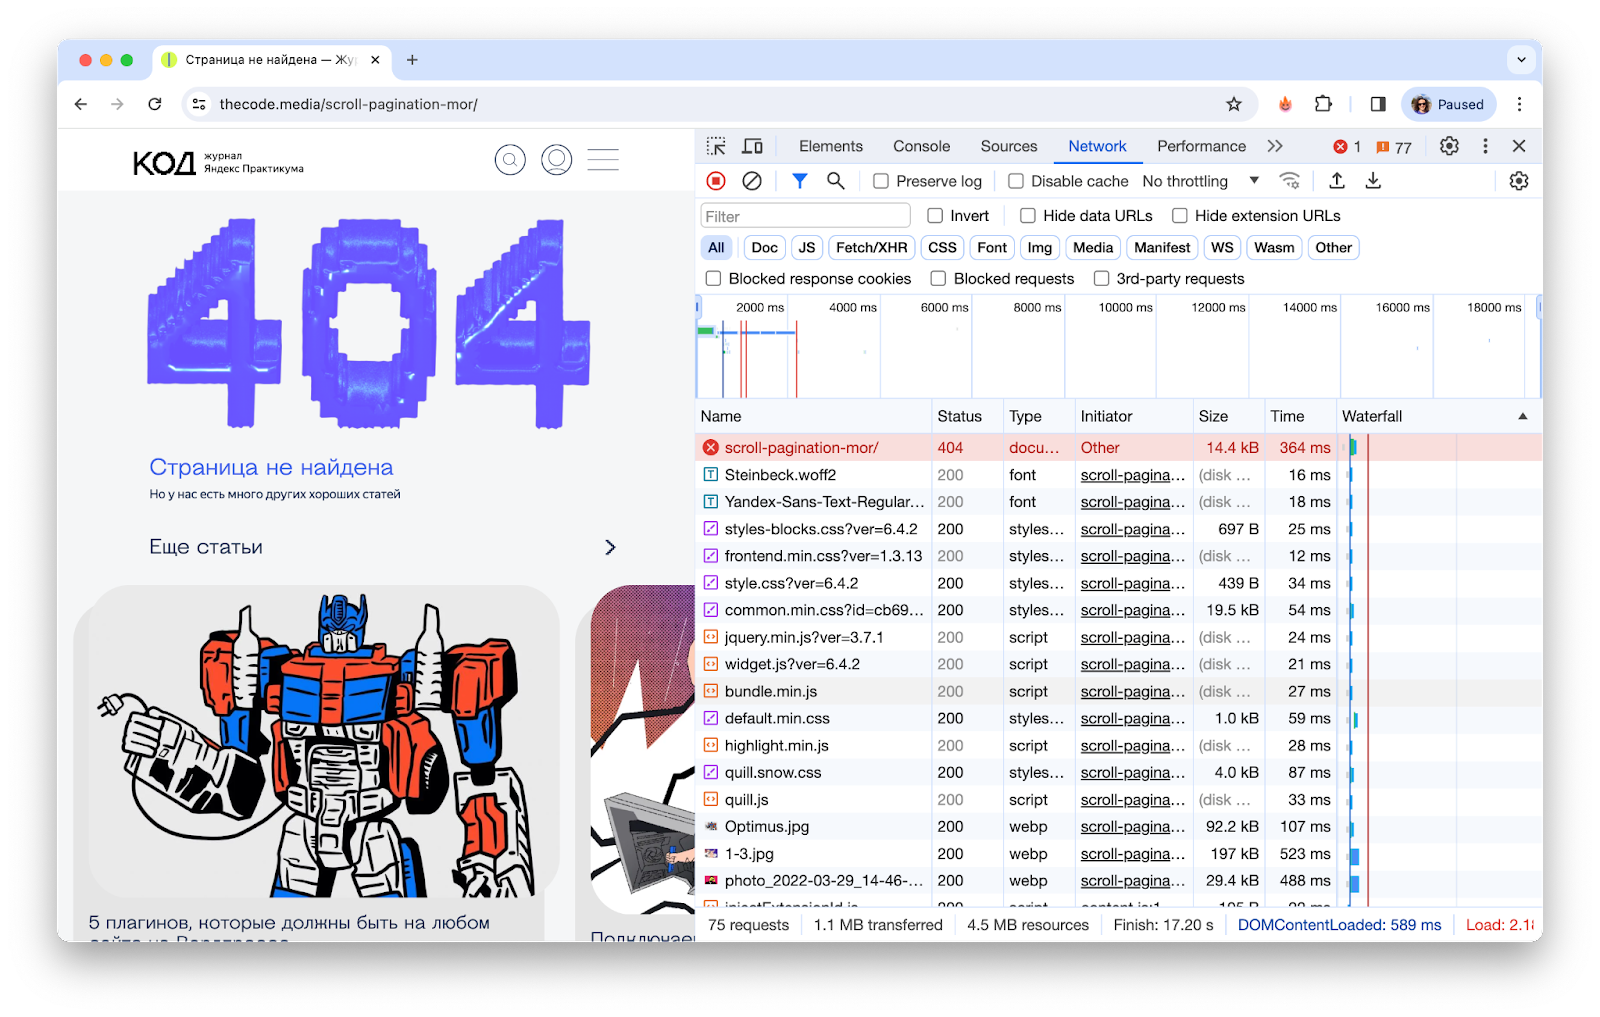1600x1017 pixels.
Task: Click the Filter text input field
Action: point(805,216)
